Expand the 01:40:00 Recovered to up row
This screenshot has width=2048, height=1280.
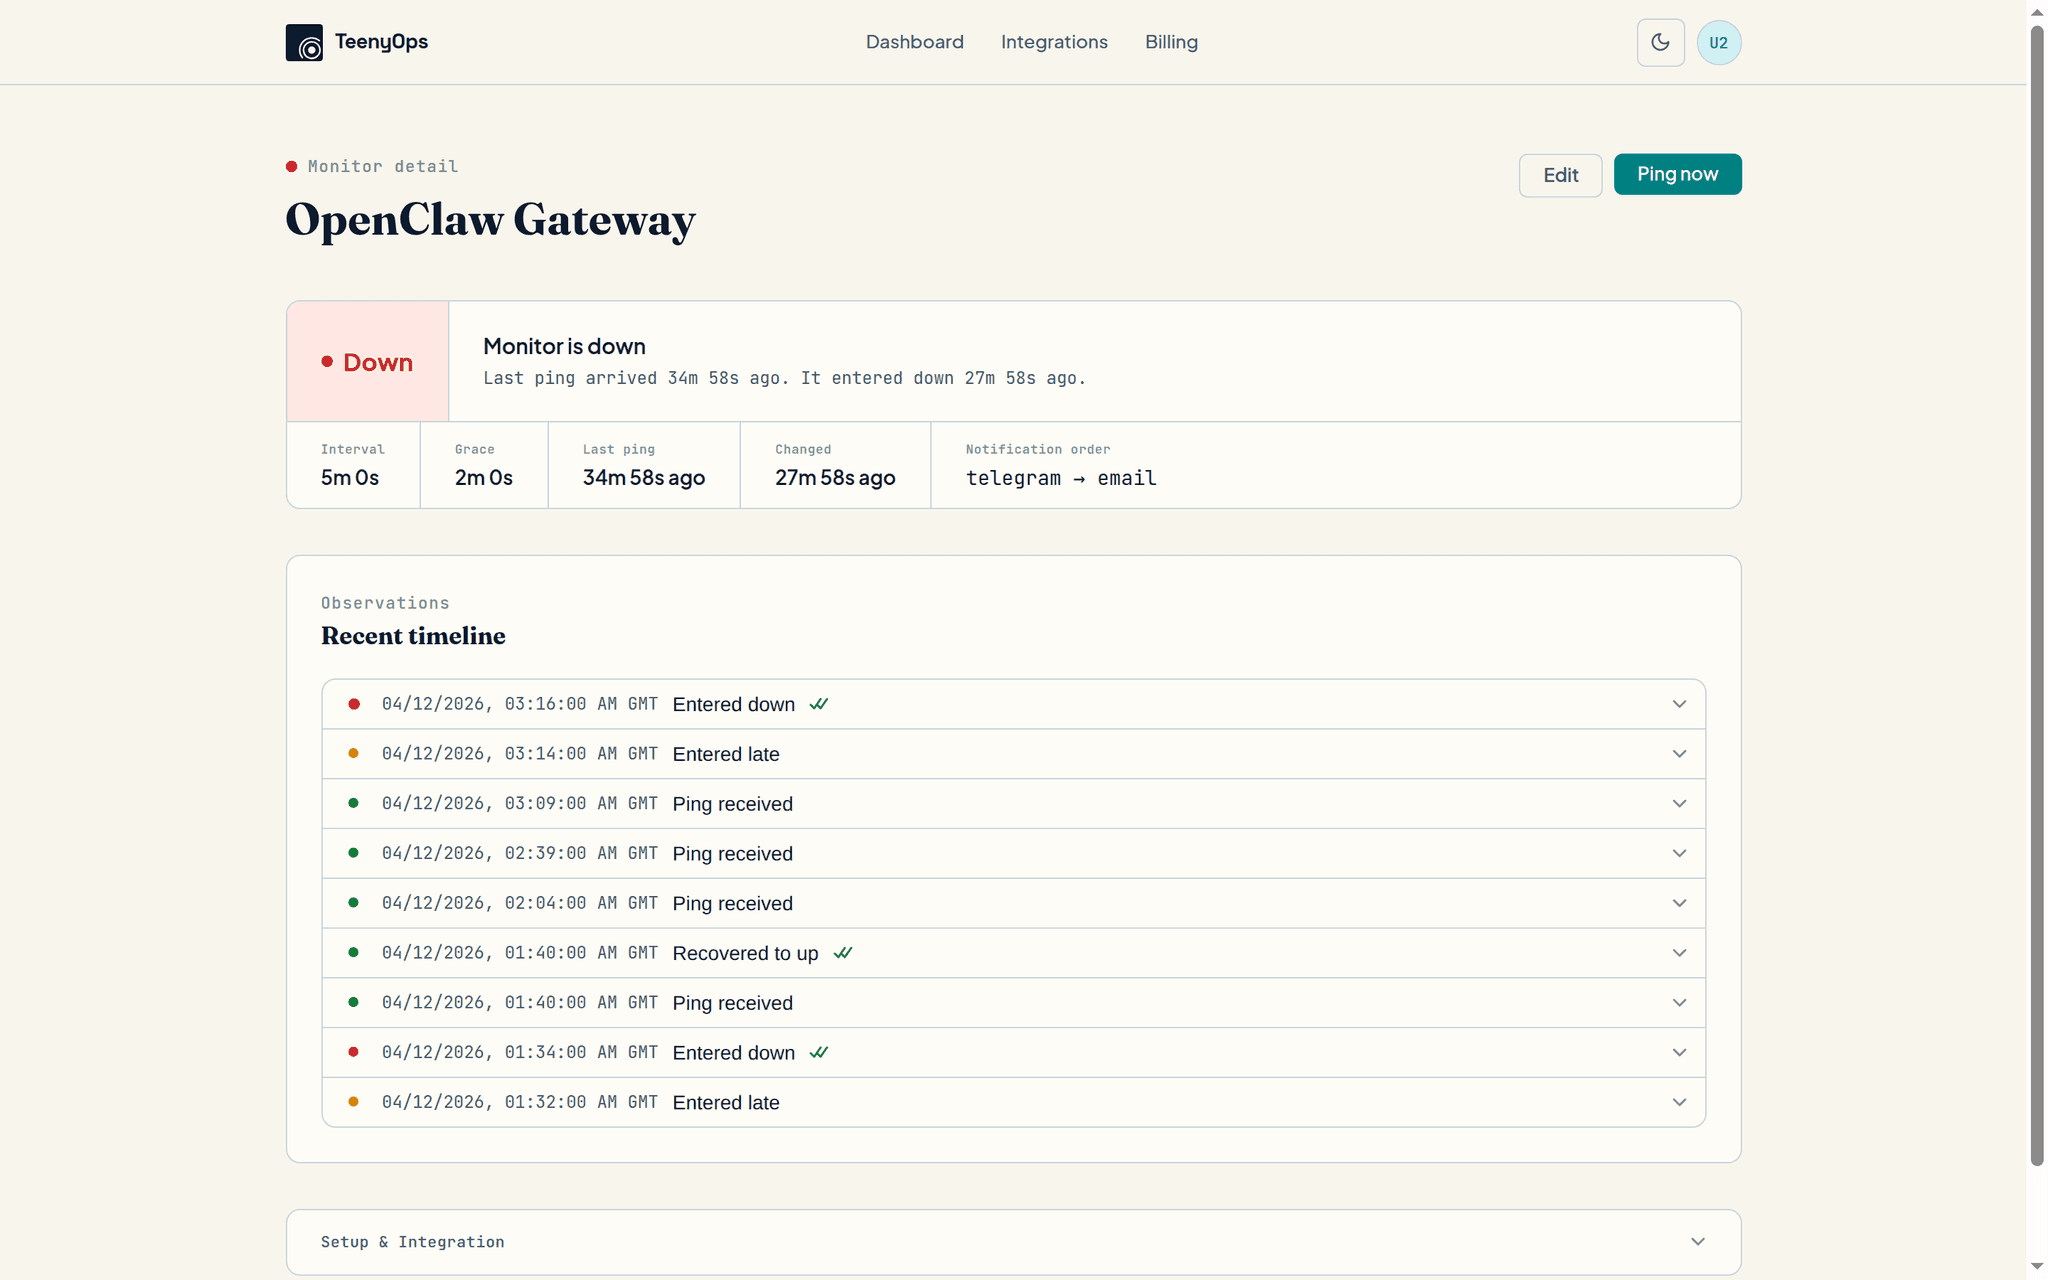1013,953
